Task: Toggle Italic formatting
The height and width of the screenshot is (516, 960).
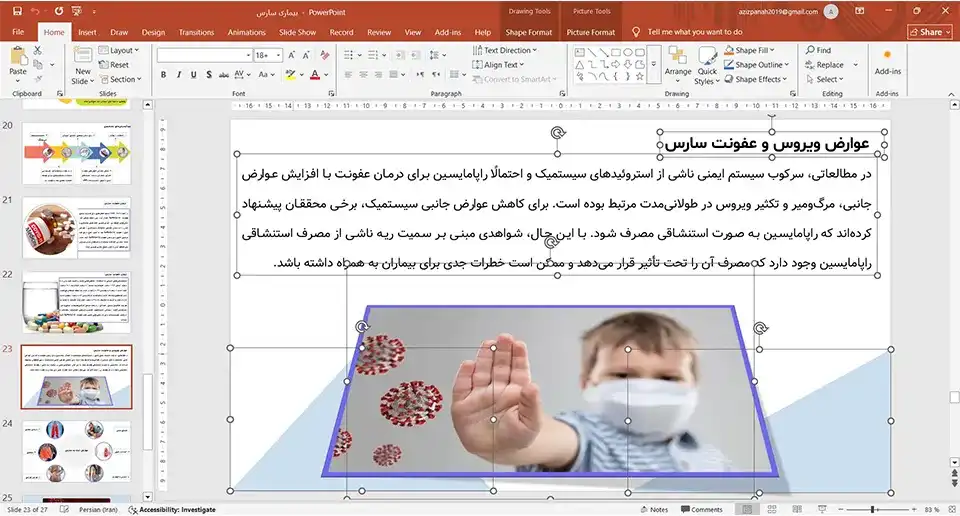Action: (x=178, y=75)
